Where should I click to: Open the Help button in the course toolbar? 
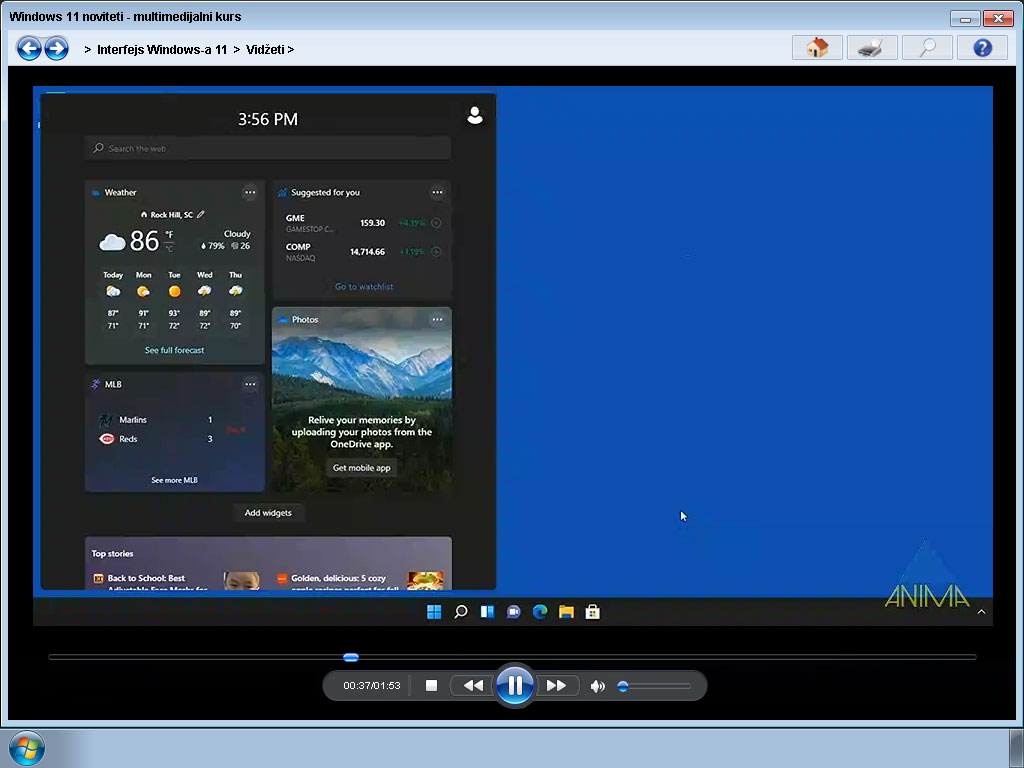982,47
